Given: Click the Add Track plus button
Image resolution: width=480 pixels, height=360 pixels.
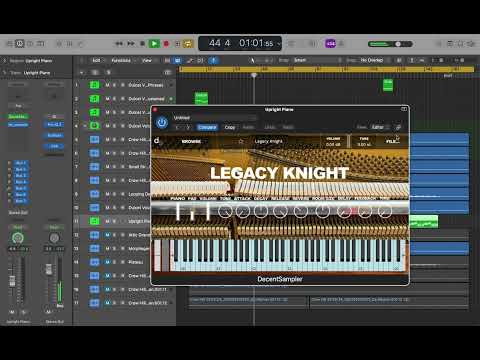Looking at the screenshot, I should [x=81, y=73].
